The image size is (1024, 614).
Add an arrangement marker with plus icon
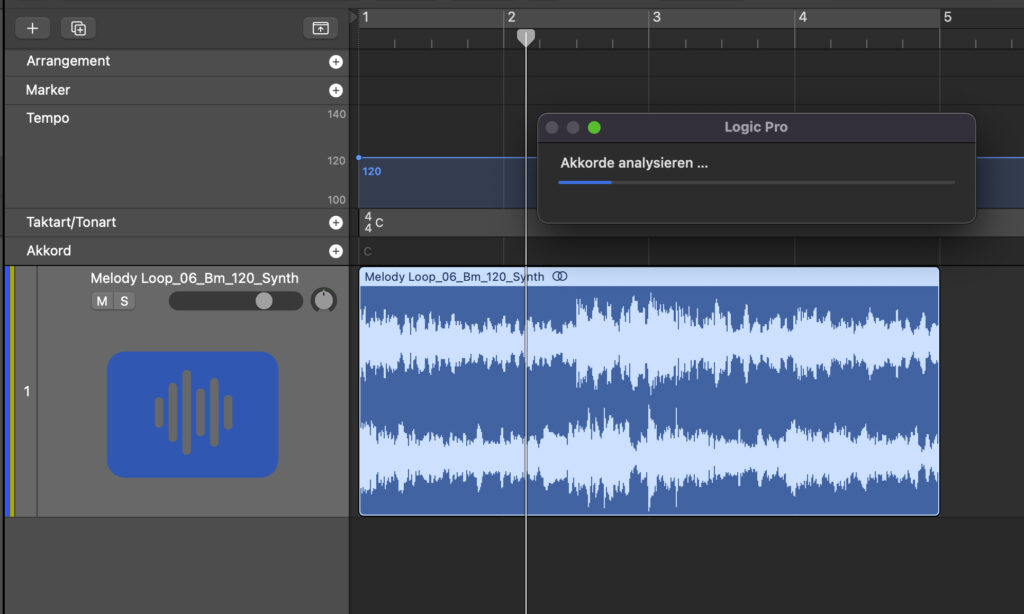(336, 62)
